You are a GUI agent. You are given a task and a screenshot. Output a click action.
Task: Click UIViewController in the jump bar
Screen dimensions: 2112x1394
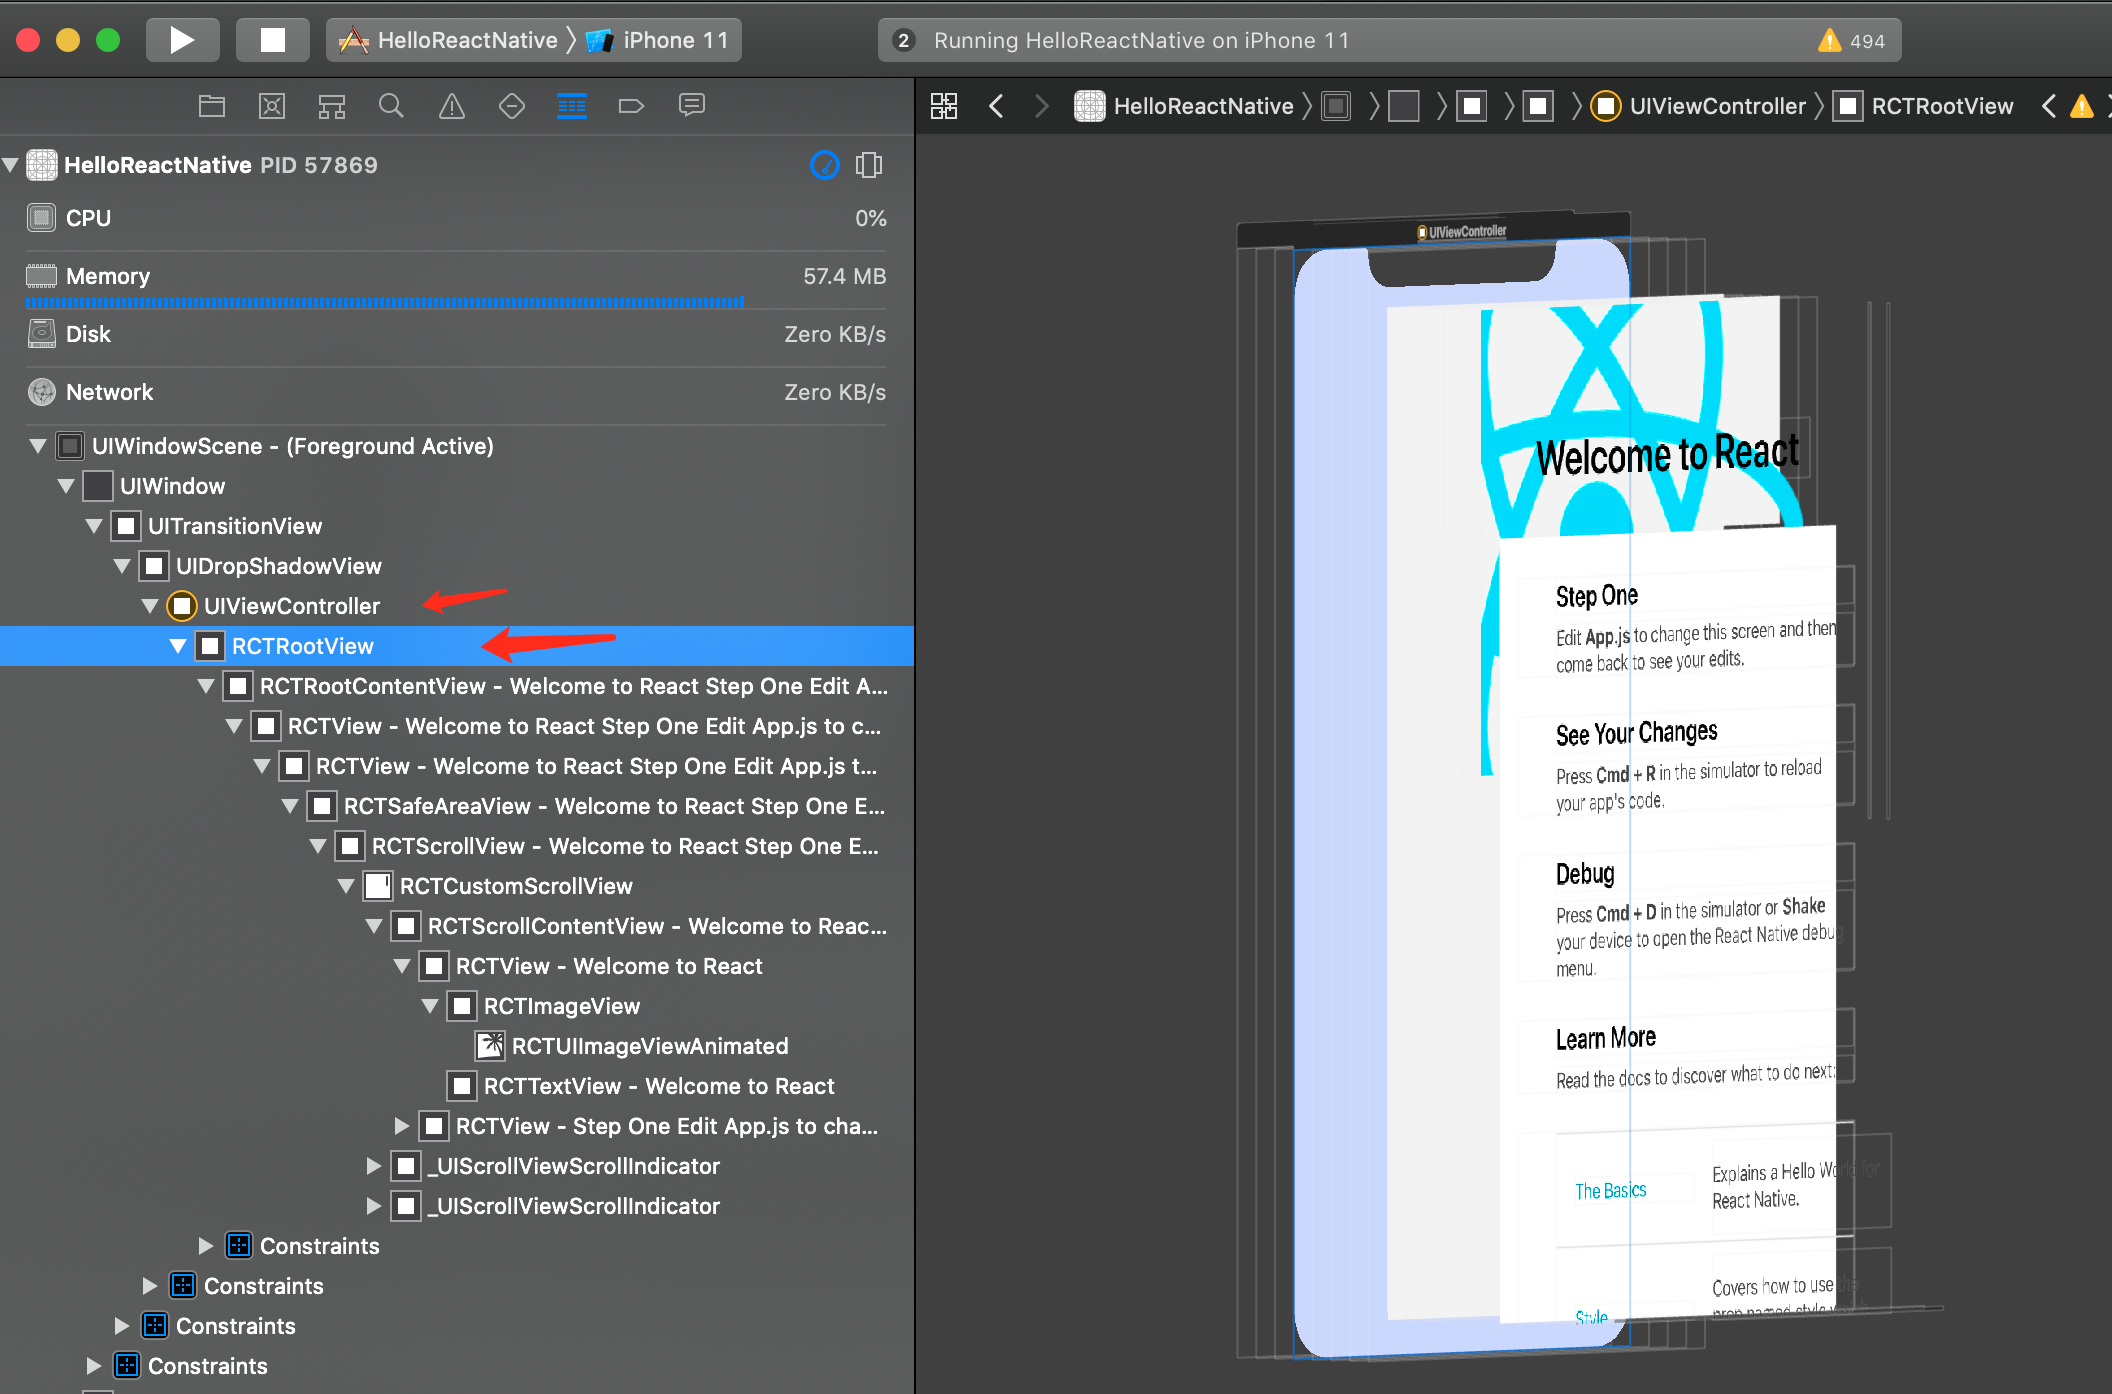click(1716, 106)
